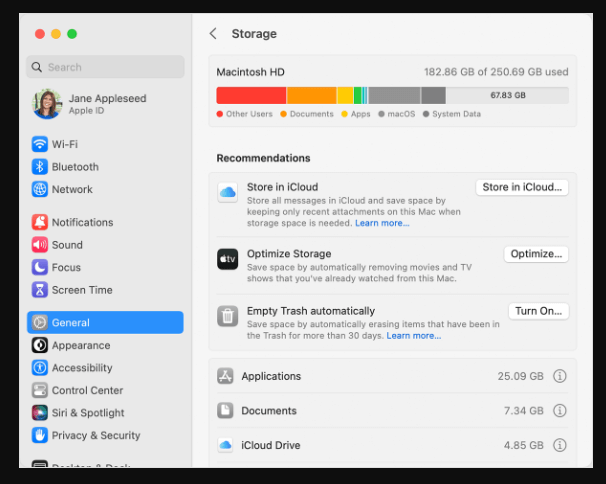Open Learn more link under Empty Trash
Screen dimensions: 606x484
click(414, 336)
